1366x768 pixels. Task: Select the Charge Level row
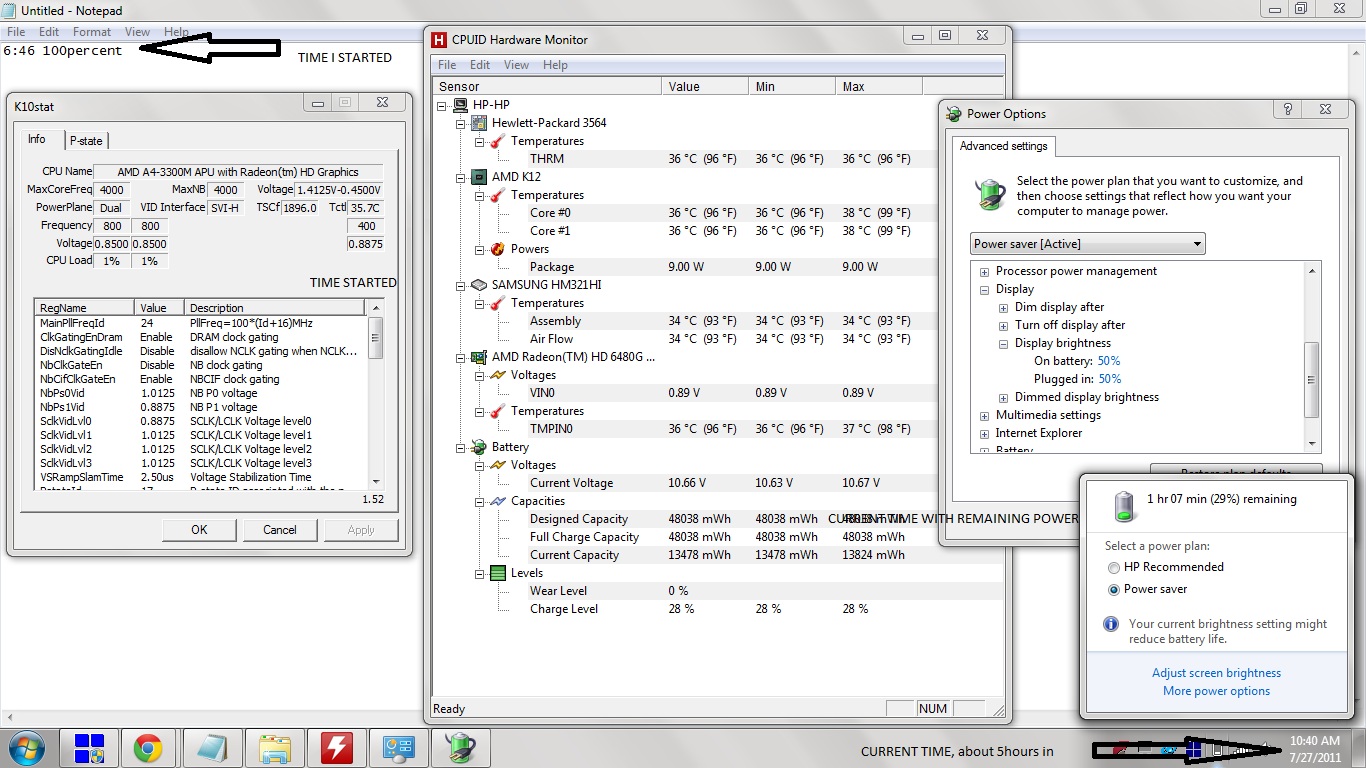718,609
